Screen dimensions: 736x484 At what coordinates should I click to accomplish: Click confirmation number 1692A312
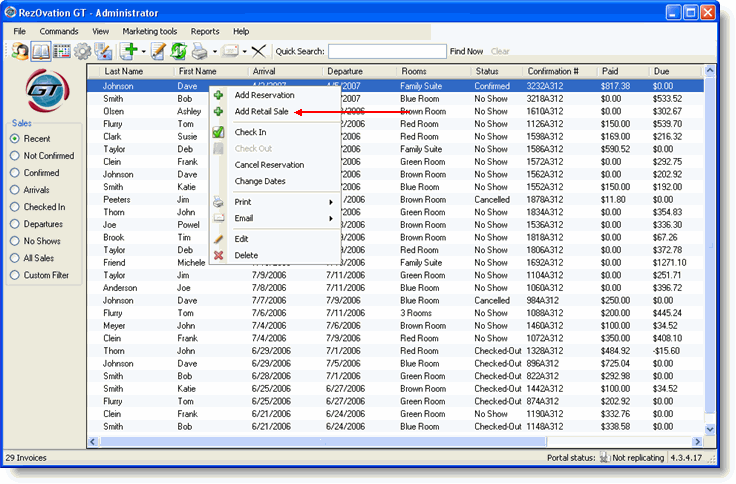pos(544,263)
